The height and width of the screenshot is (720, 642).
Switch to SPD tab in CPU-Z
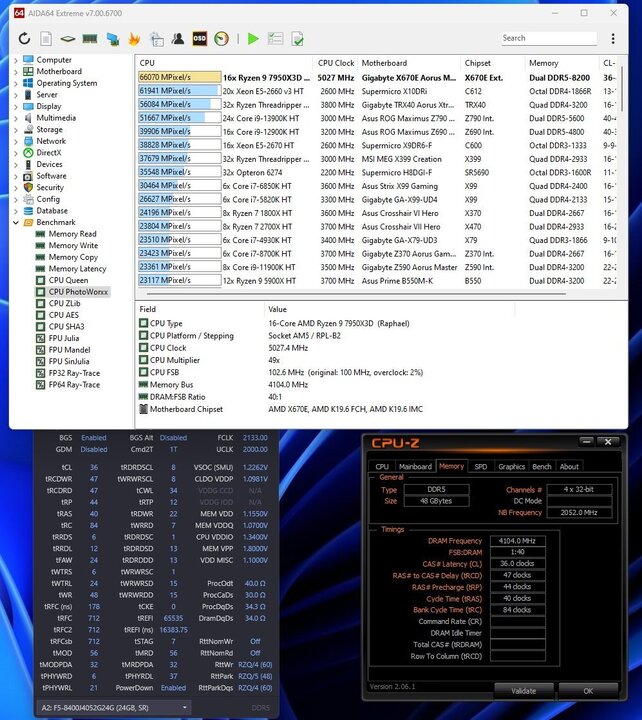[x=480, y=466]
